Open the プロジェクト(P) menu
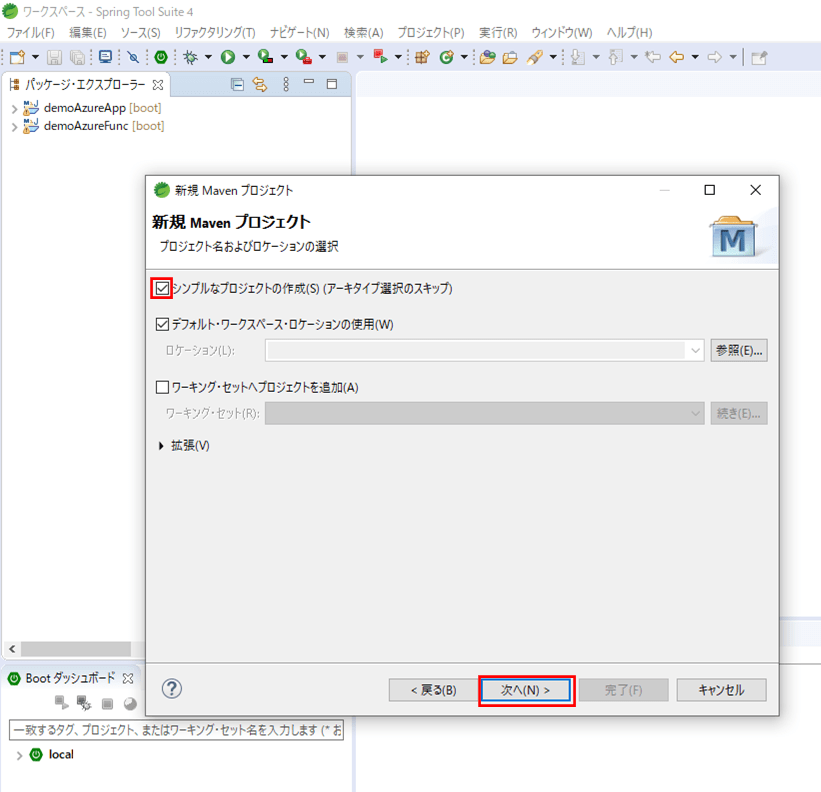The height and width of the screenshot is (792, 821). click(x=430, y=33)
